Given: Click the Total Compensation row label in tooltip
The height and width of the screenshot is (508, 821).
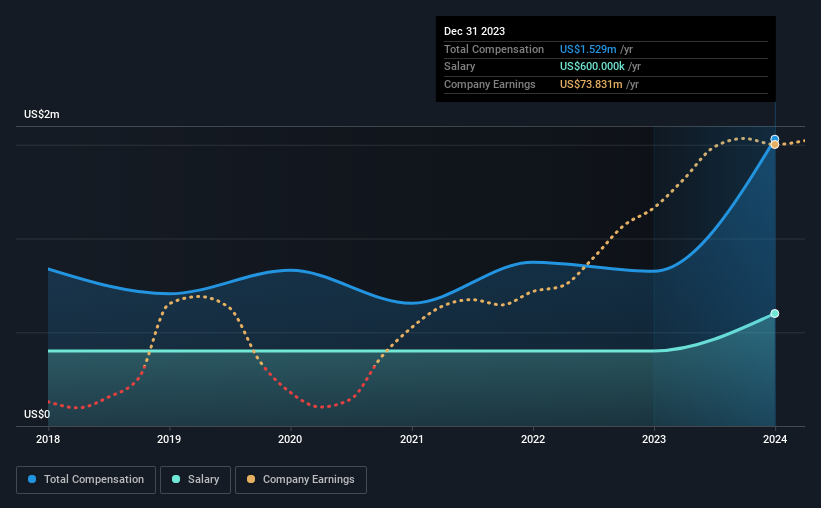Looking at the screenshot, I should [x=494, y=49].
